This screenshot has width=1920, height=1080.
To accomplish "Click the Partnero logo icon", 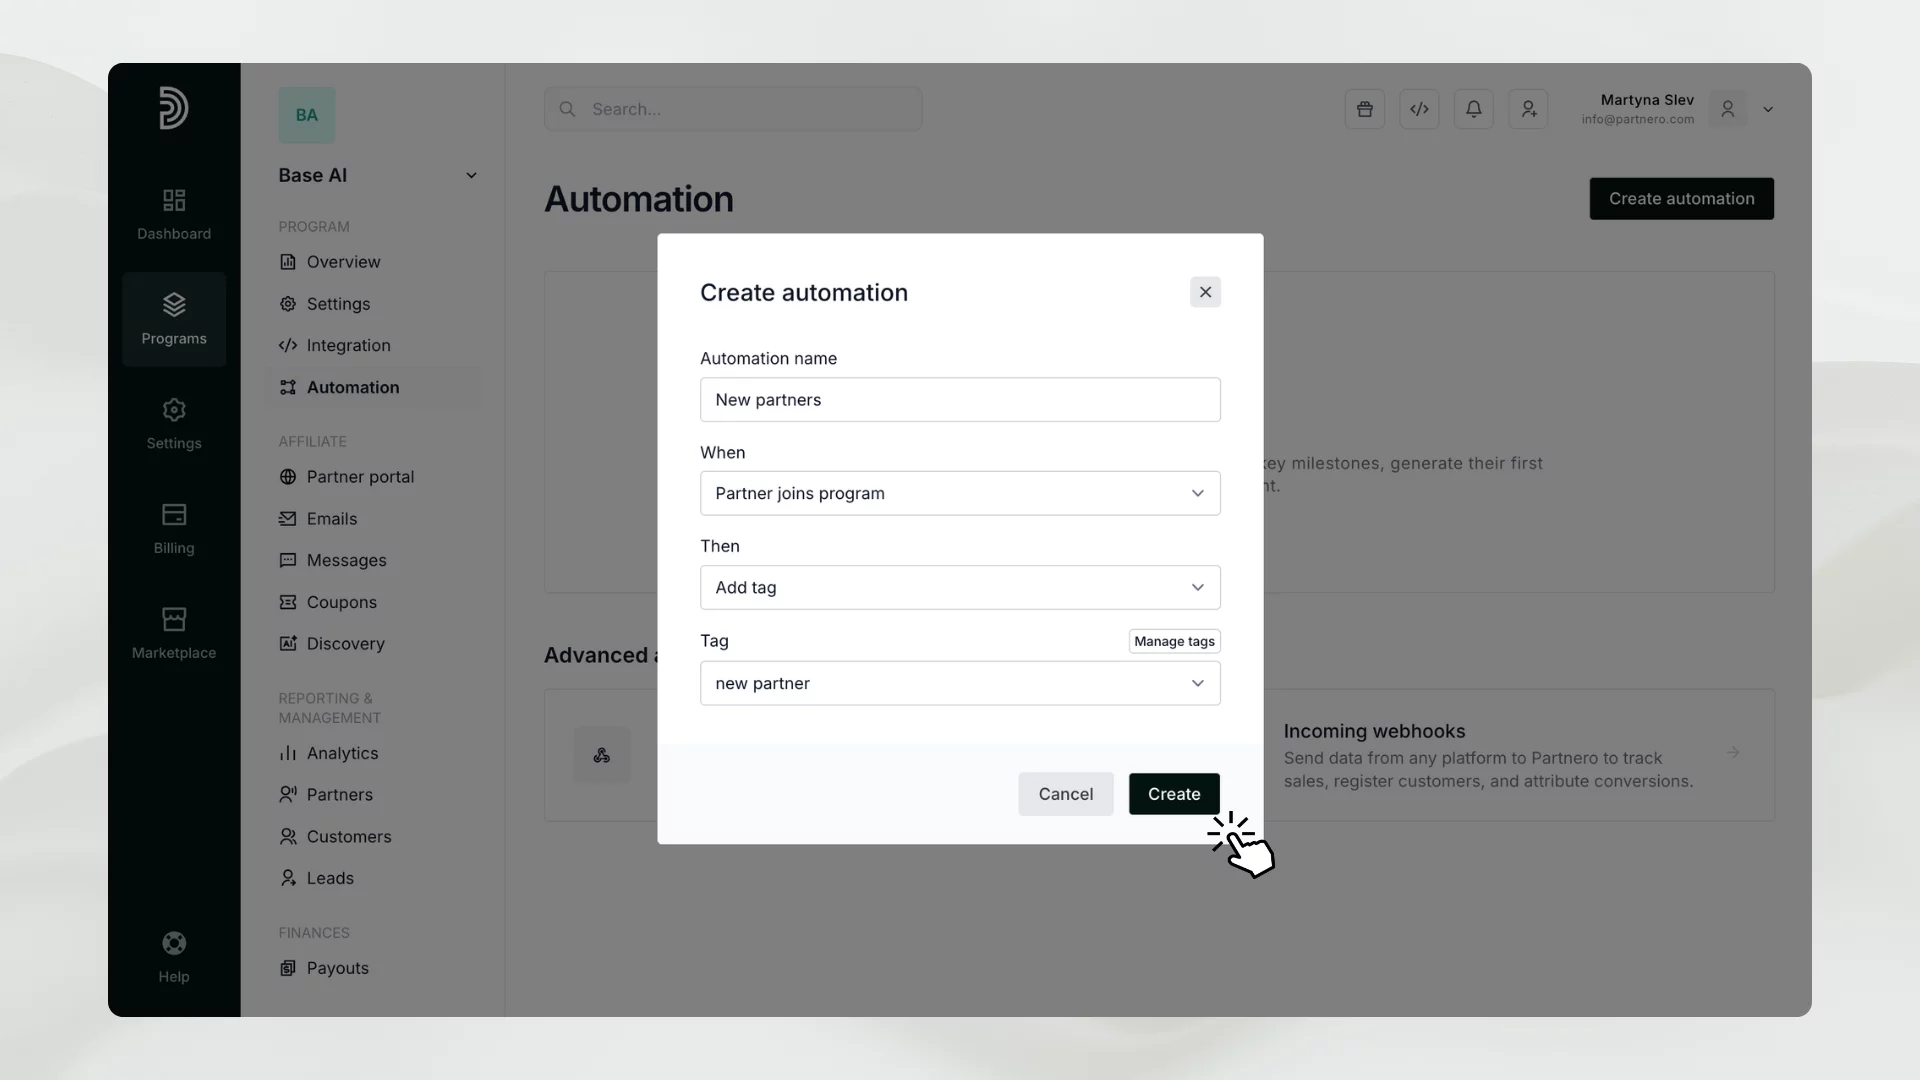I will click(174, 108).
